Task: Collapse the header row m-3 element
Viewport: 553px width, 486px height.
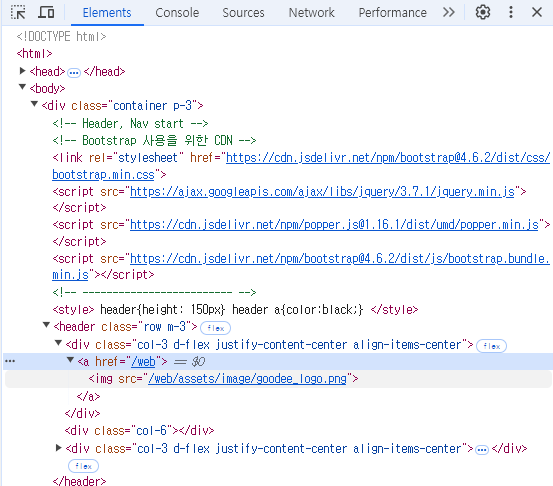Action: pyautogui.click(x=46, y=325)
